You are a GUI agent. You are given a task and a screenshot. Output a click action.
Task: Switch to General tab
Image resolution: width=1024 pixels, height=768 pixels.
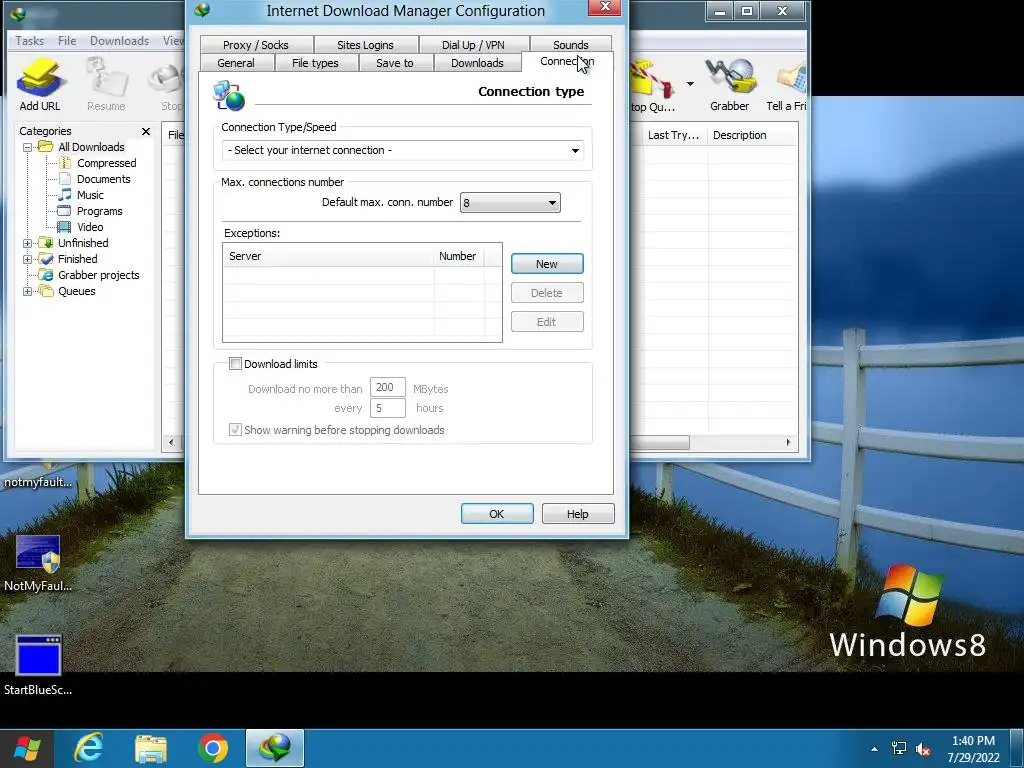[236, 63]
